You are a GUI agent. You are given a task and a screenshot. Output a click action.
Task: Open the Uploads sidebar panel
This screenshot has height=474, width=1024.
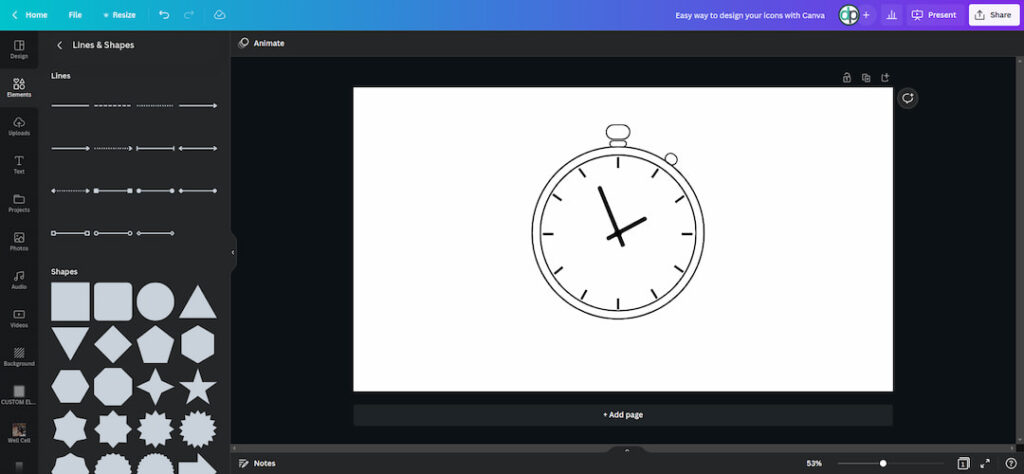[x=19, y=127]
